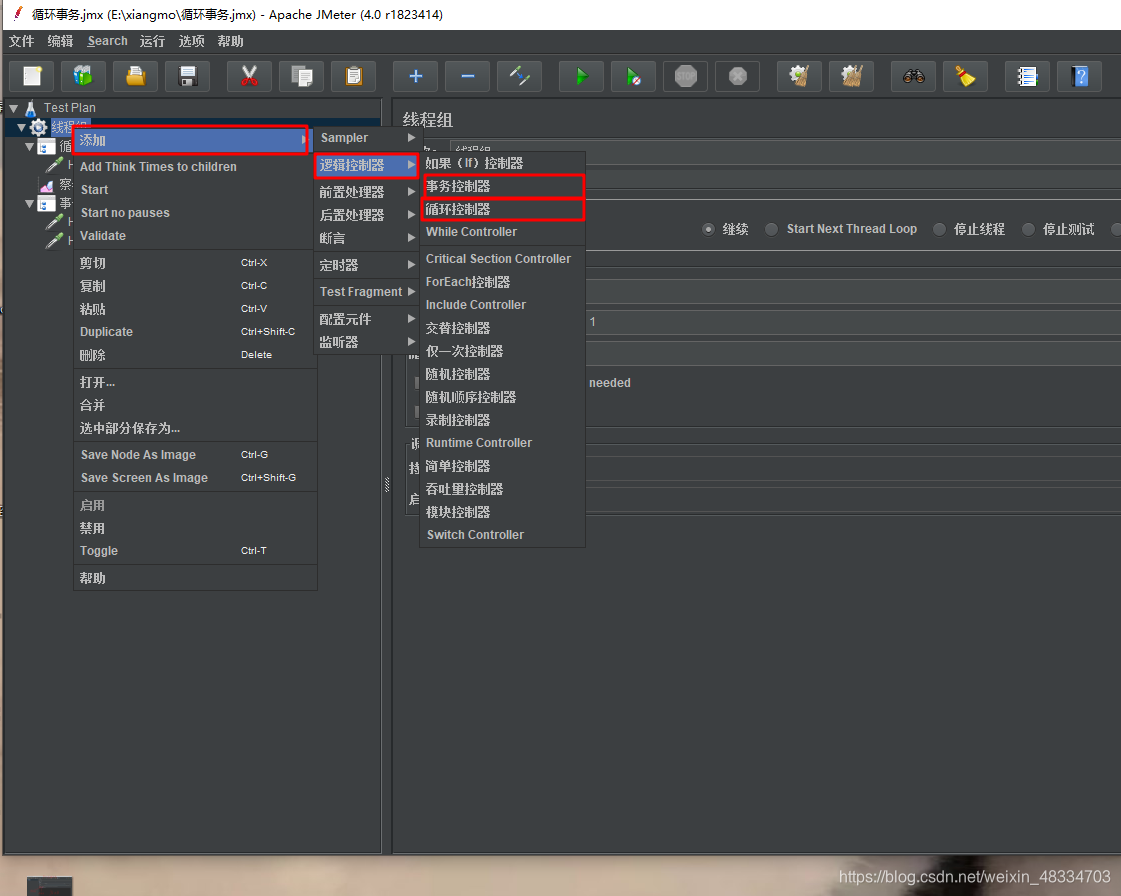Image resolution: width=1121 pixels, height=896 pixels.
Task: Collapse the 线程组 tree node arrow
Action: 21,128
